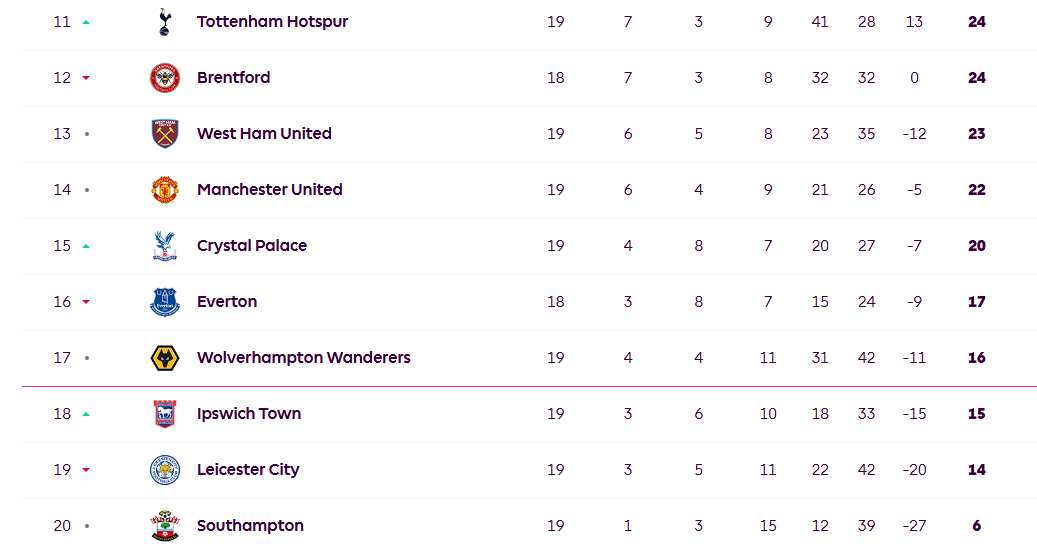Open the Crystal Palace team link

point(252,246)
